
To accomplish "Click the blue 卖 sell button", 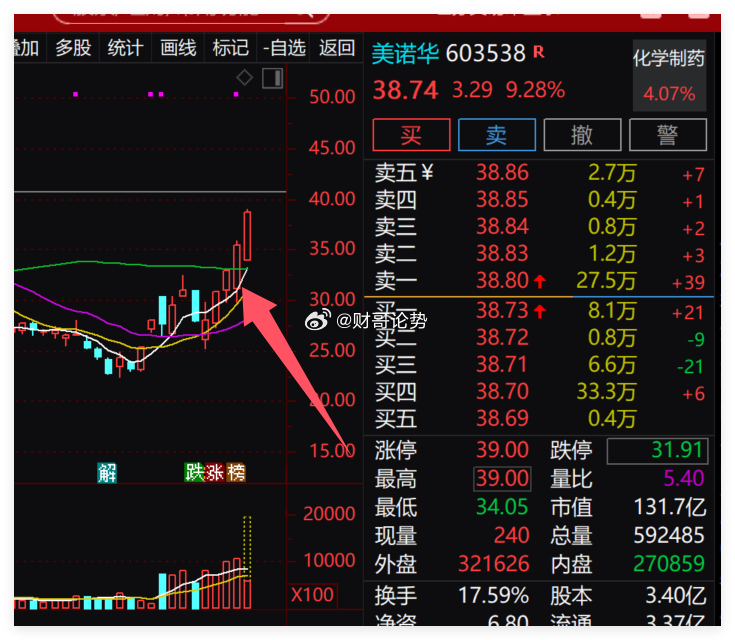I will [x=496, y=135].
